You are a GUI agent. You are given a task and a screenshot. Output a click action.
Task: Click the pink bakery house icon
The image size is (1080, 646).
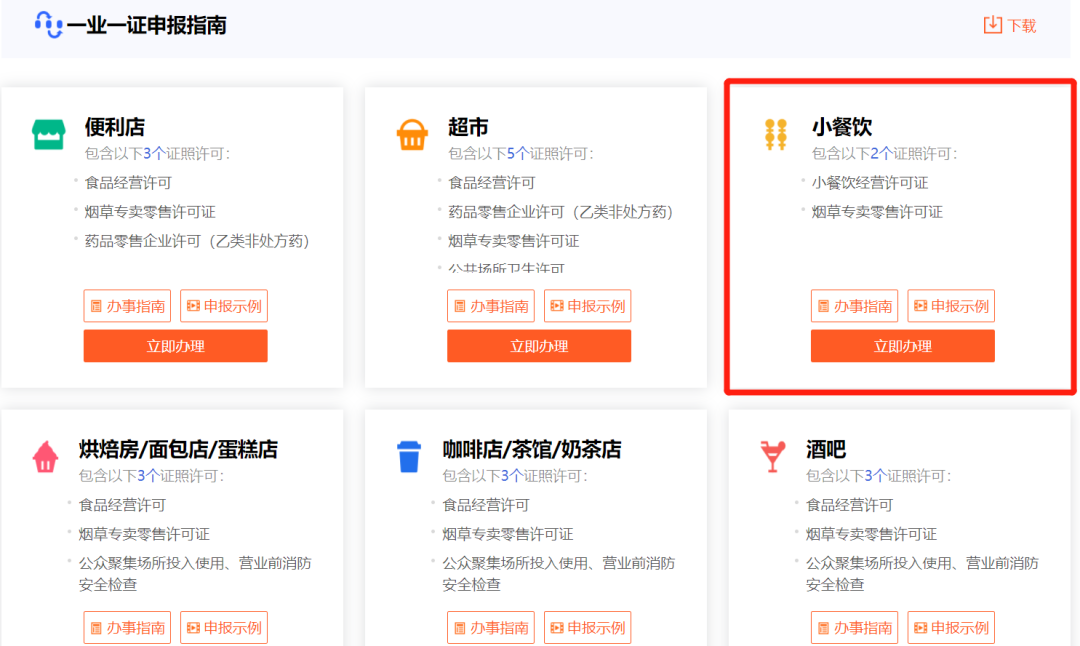(46, 457)
